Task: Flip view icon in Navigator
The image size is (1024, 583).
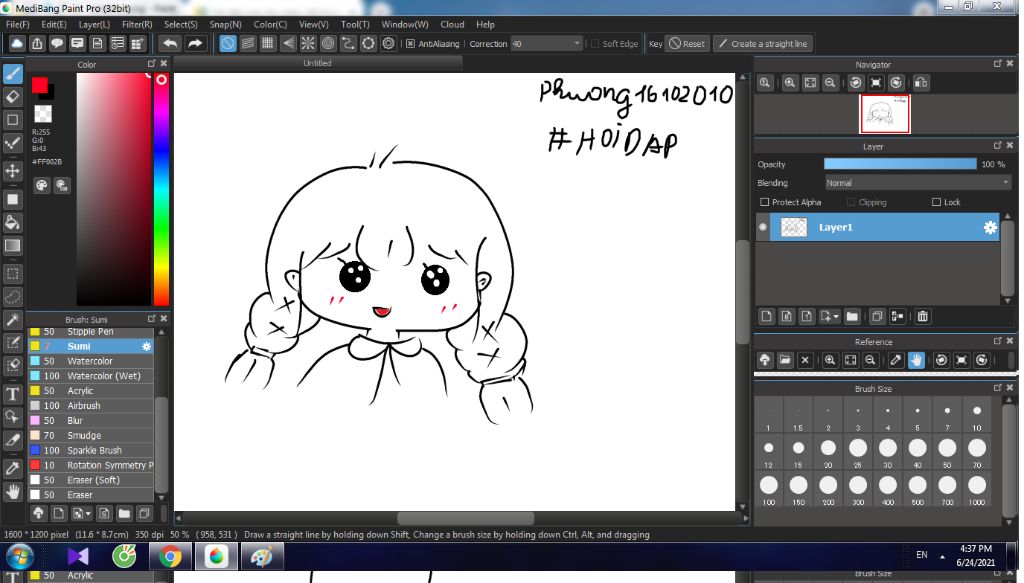Action: tap(921, 83)
